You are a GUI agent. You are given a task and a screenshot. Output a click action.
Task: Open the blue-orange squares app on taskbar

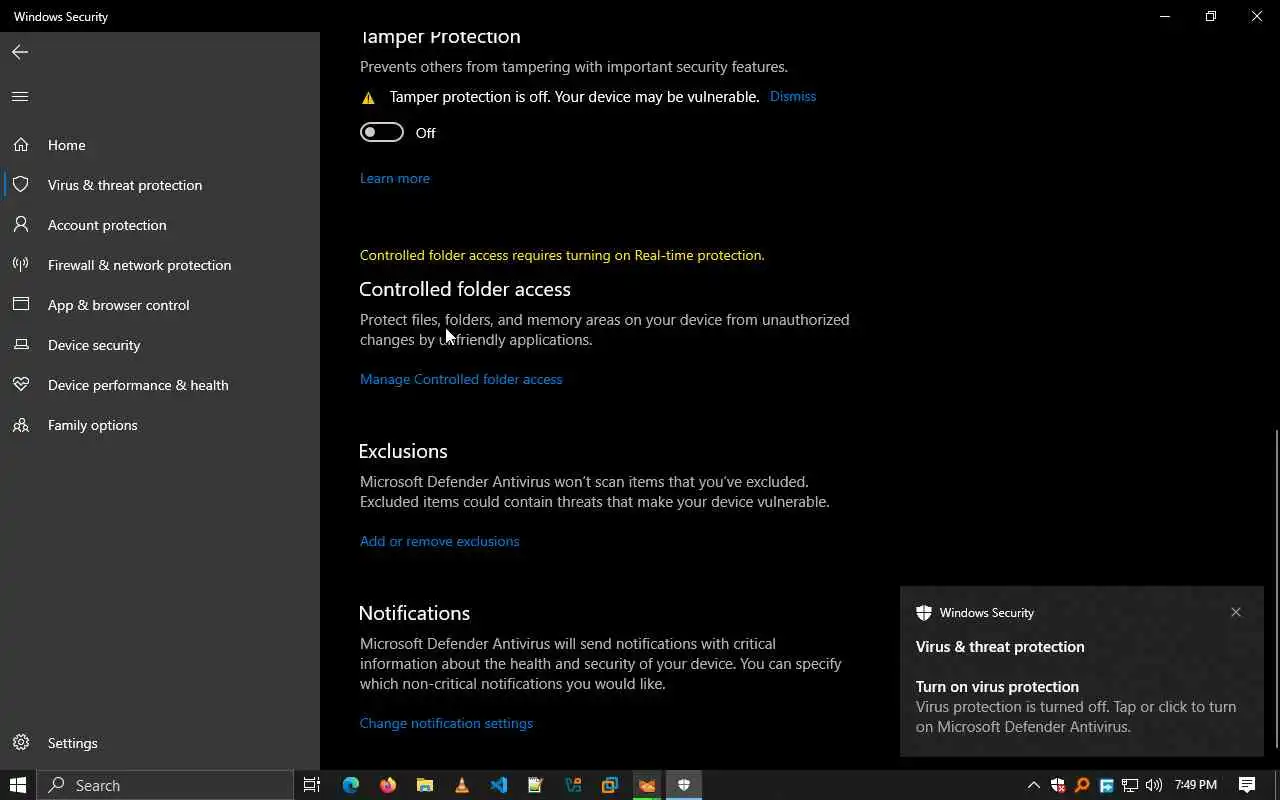[x=610, y=785]
